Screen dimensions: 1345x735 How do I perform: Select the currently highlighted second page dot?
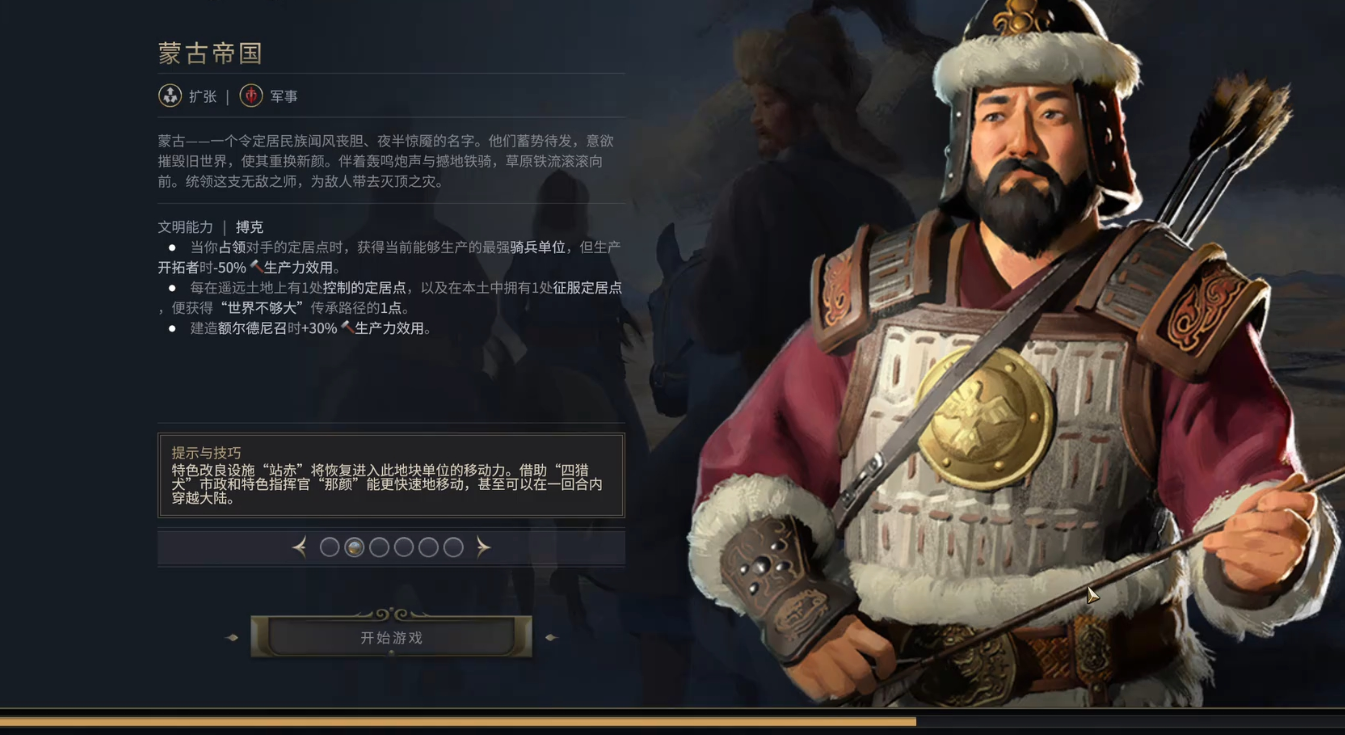click(354, 547)
